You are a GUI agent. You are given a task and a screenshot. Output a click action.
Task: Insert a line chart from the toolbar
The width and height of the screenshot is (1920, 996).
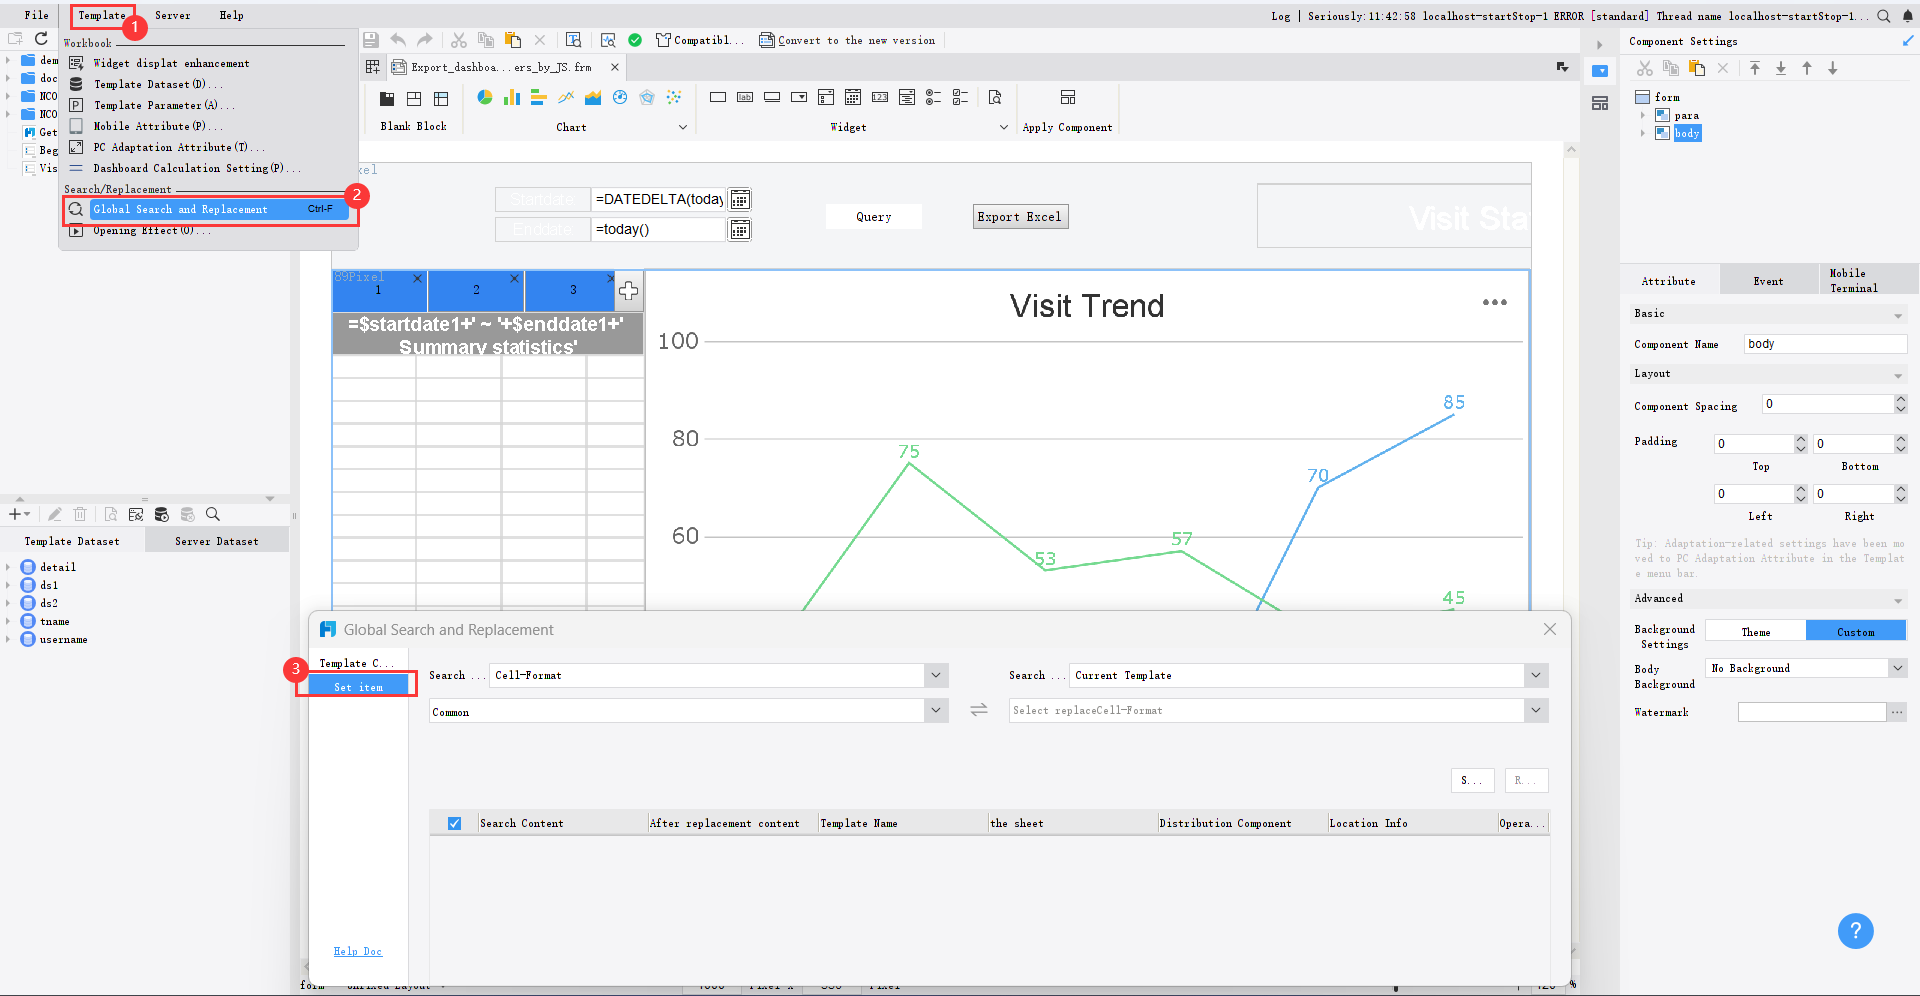click(x=566, y=97)
